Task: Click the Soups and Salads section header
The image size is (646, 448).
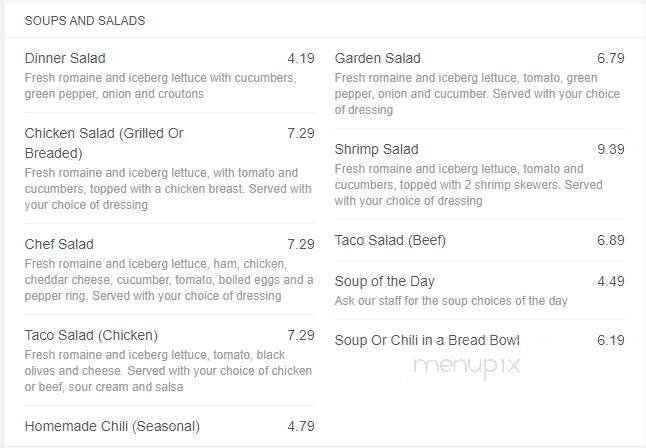Action: tap(84, 20)
